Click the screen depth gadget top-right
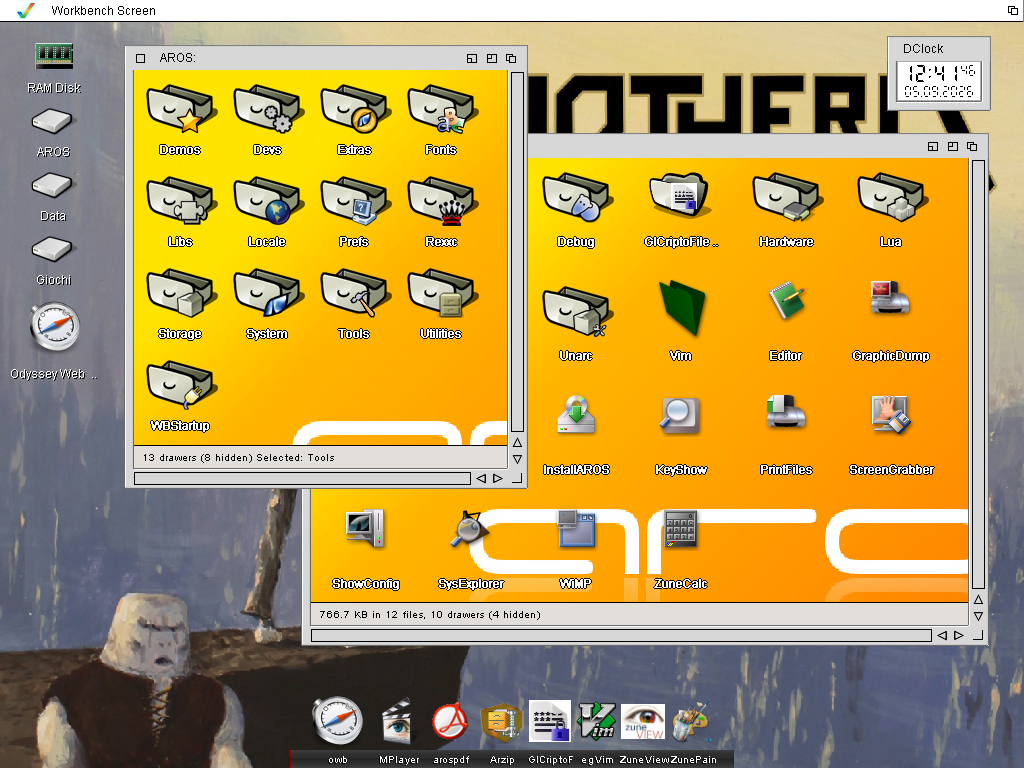Image resolution: width=1024 pixels, height=768 pixels. click(1014, 10)
